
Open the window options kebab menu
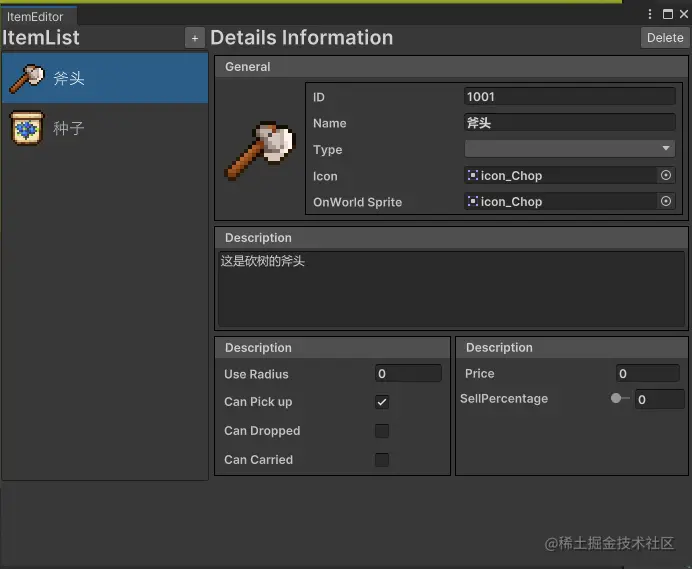coord(650,14)
